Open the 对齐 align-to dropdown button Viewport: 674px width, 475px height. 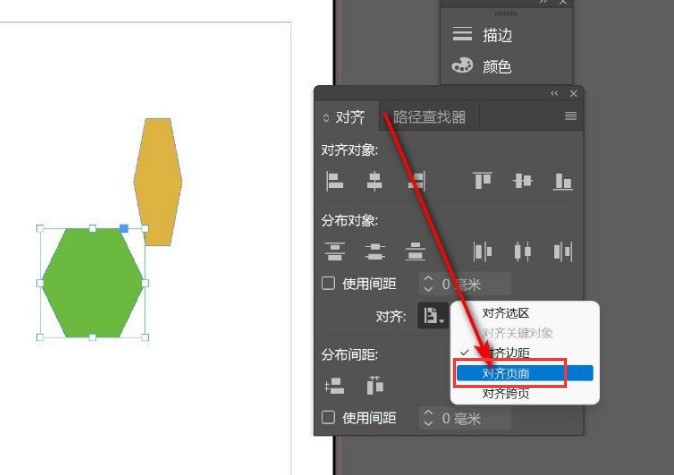[x=434, y=316]
